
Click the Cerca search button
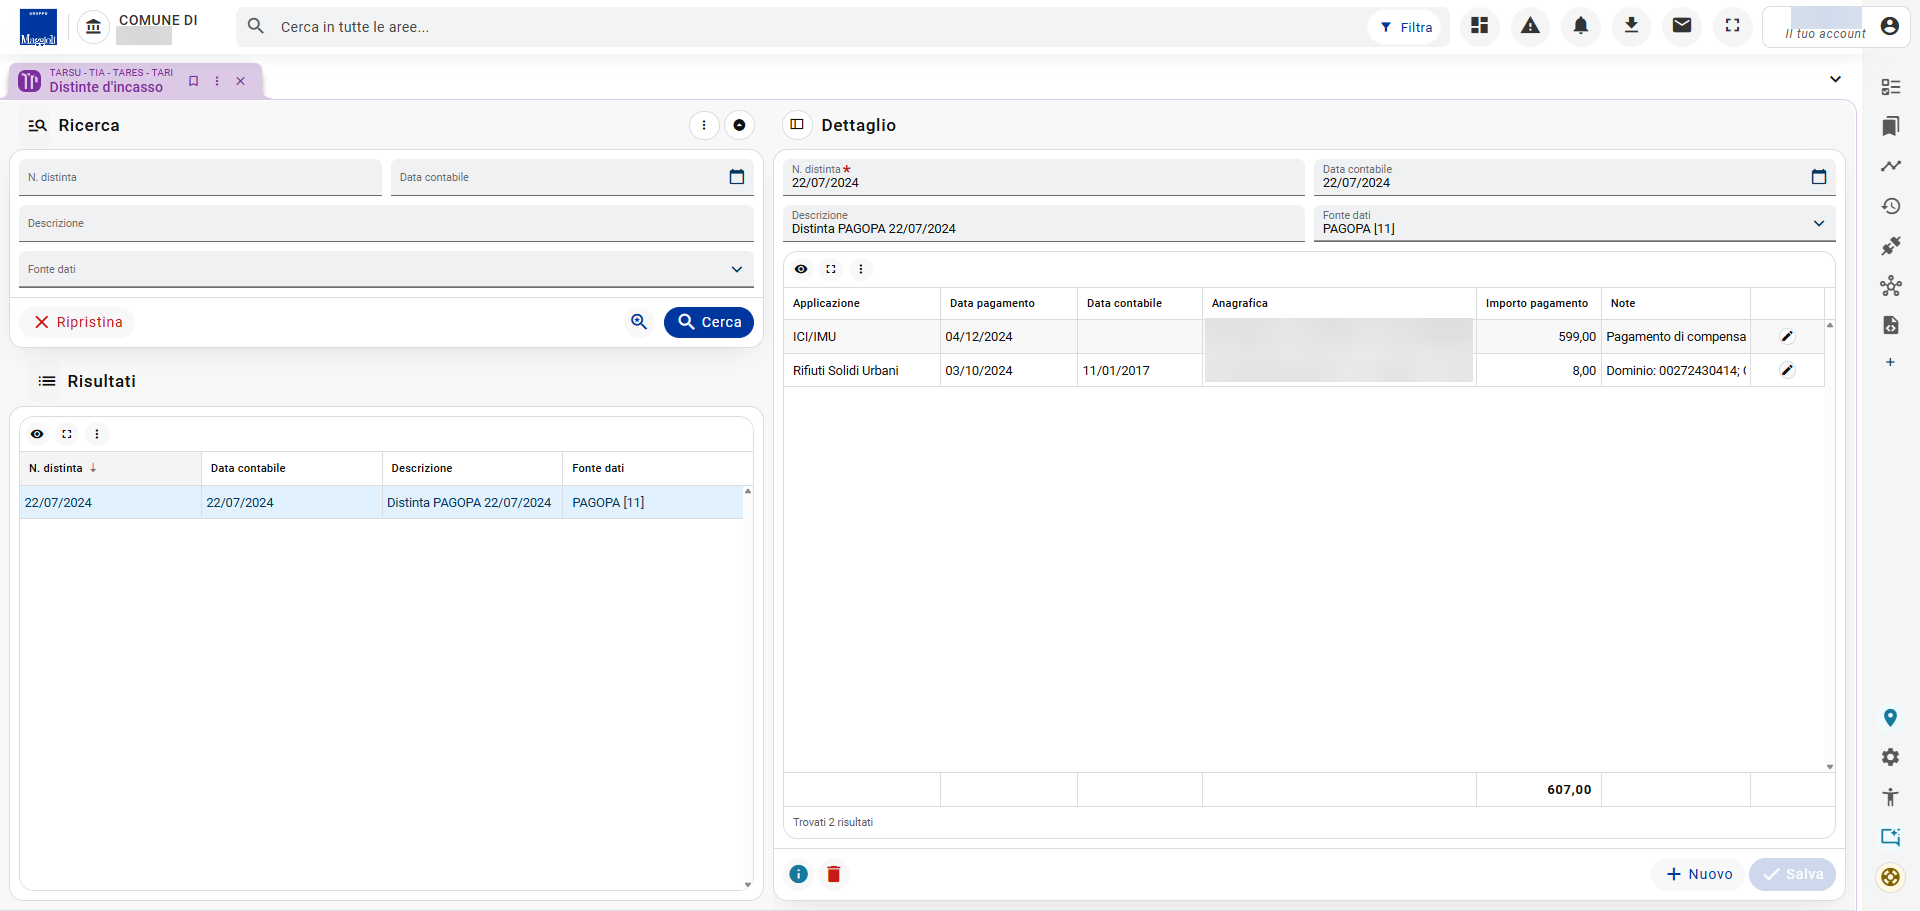pos(709,322)
